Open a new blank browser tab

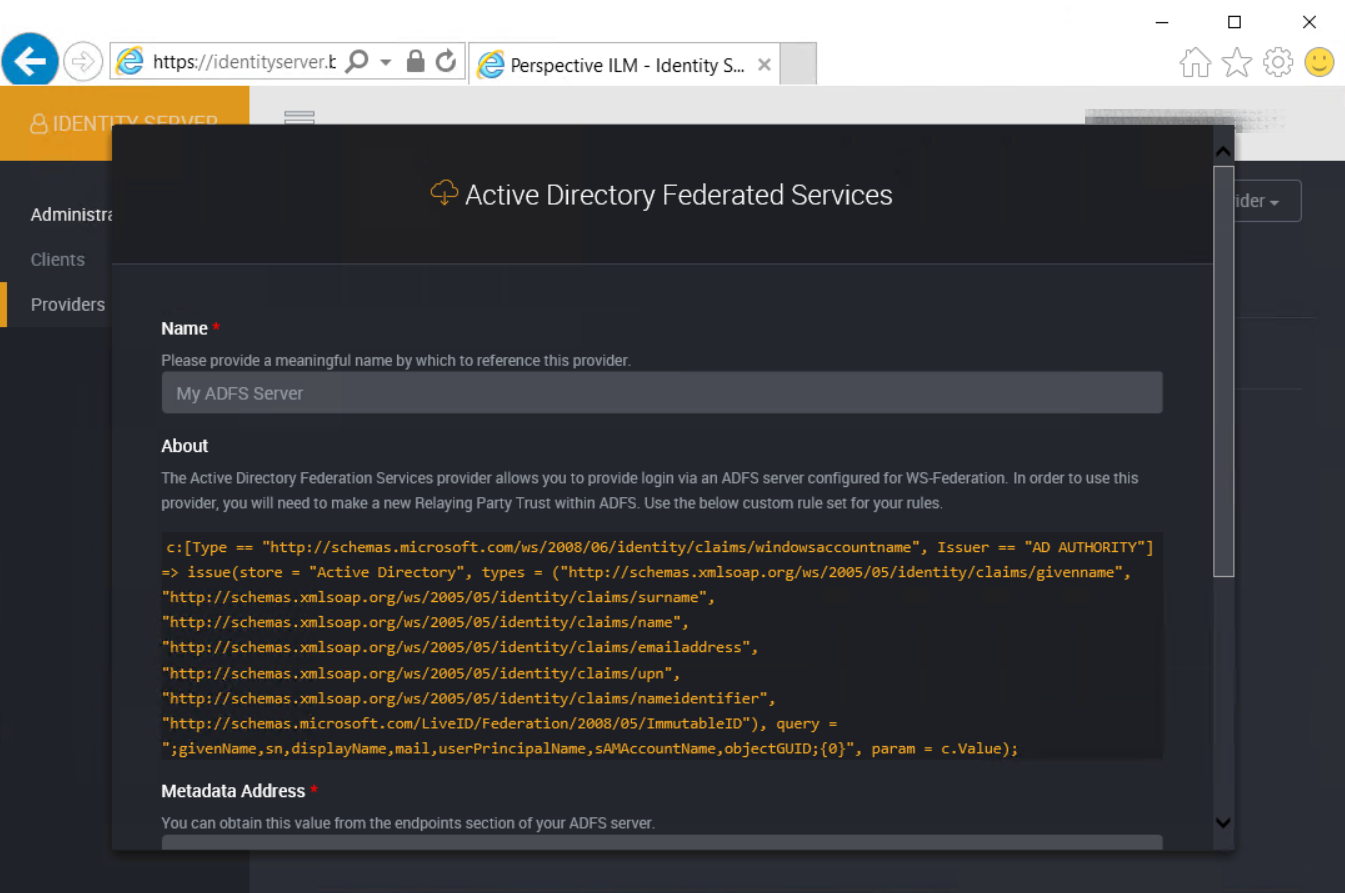click(x=798, y=65)
